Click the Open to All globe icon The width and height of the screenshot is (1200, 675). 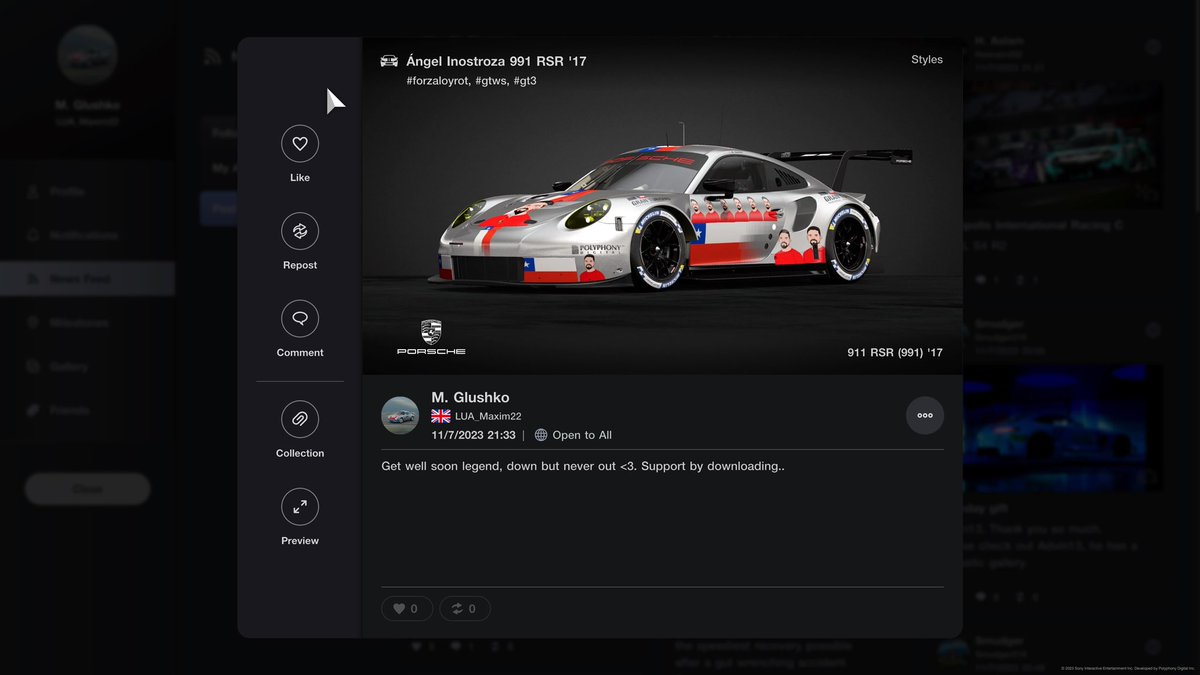click(x=541, y=435)
